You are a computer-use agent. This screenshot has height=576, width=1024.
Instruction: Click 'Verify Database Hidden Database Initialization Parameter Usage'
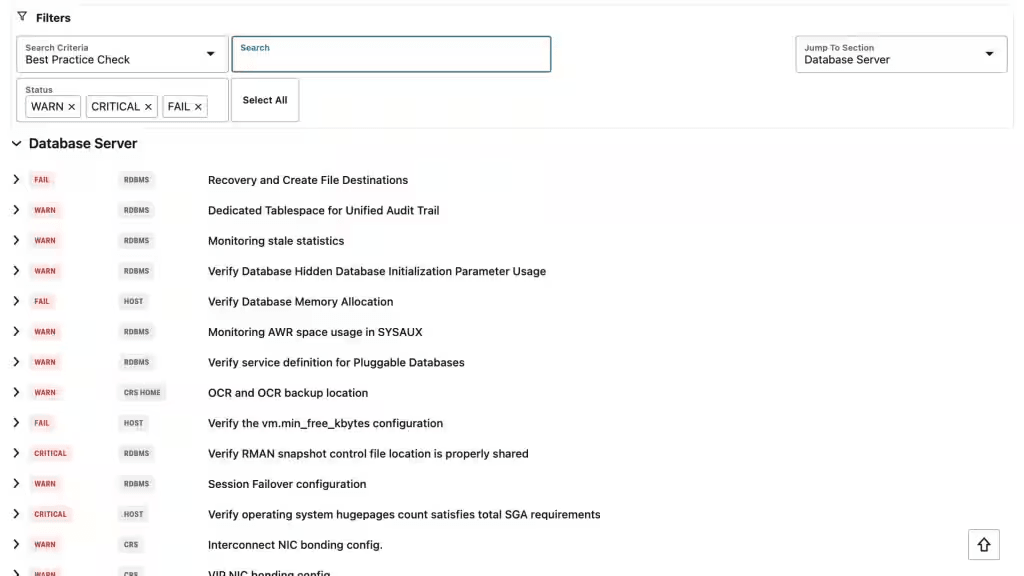click(377, 271)
